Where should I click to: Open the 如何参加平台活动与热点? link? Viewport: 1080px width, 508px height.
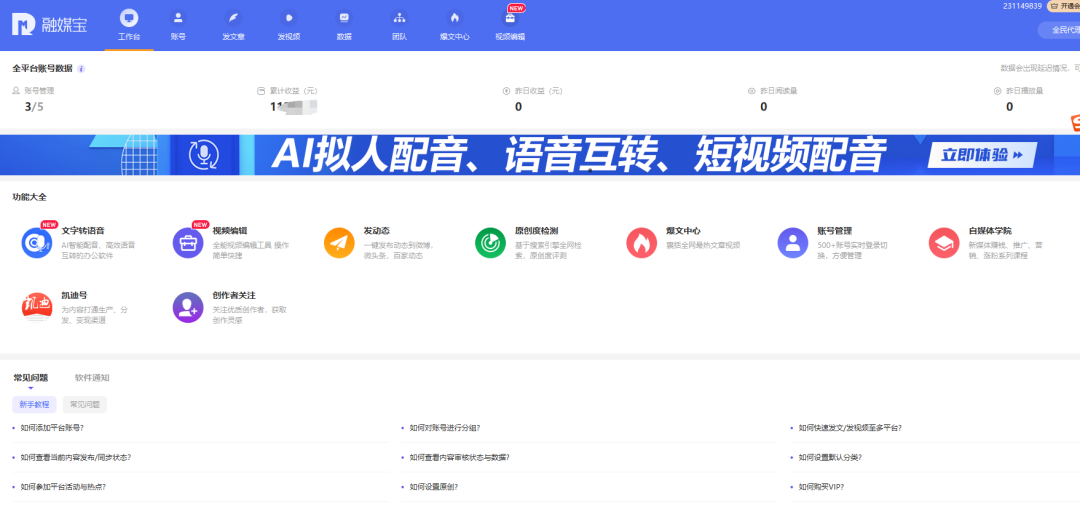[x=63, y=487]
